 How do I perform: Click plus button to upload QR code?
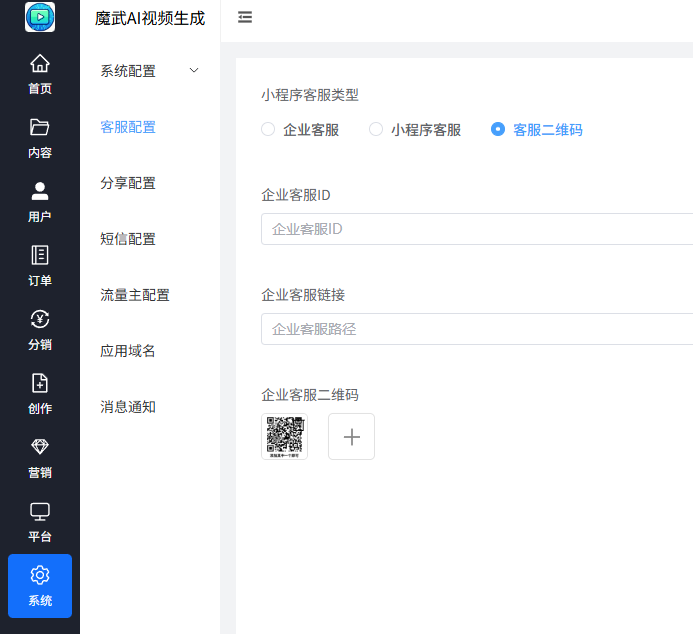click(351, 437)
